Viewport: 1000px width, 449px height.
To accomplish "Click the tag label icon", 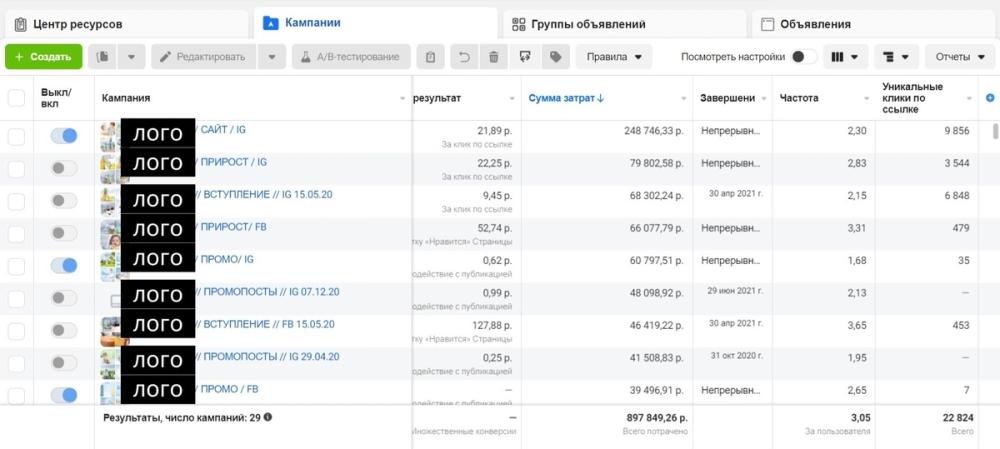I will (x=555, y=57).
